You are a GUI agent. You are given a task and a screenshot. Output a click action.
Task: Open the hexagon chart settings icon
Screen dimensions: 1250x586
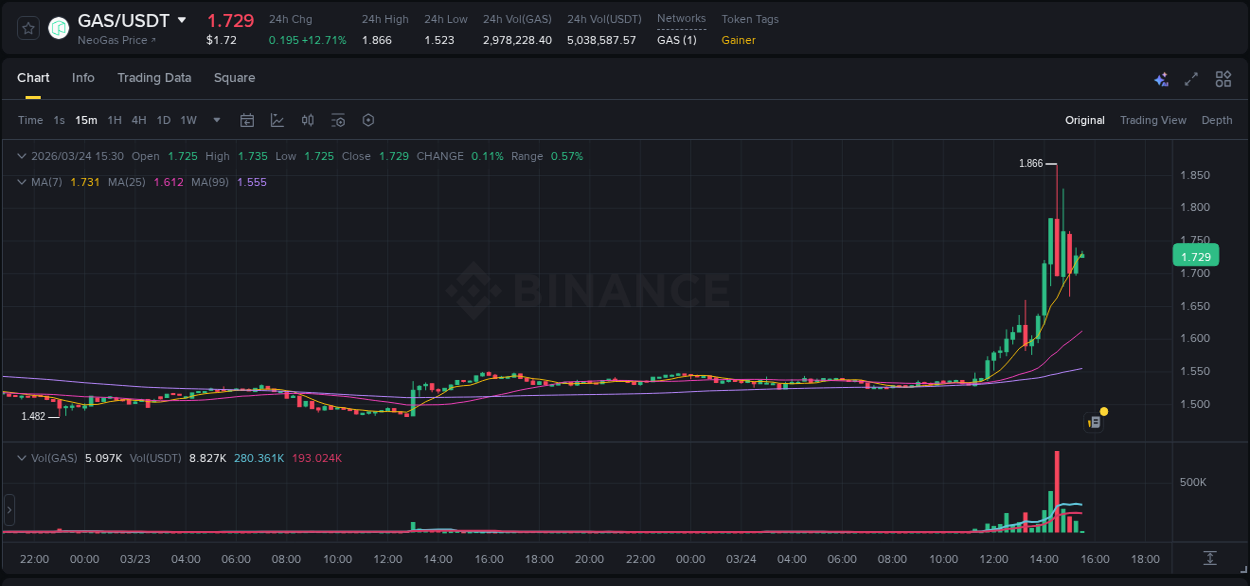[368, 120]
